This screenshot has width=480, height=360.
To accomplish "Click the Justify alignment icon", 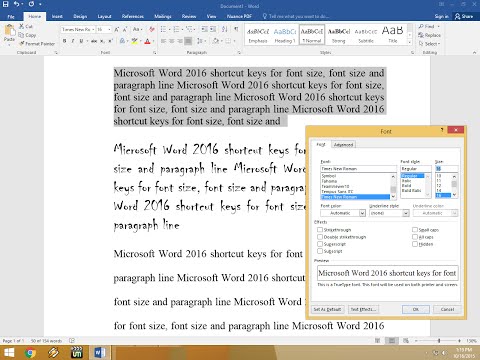I will tap(188, 41).
